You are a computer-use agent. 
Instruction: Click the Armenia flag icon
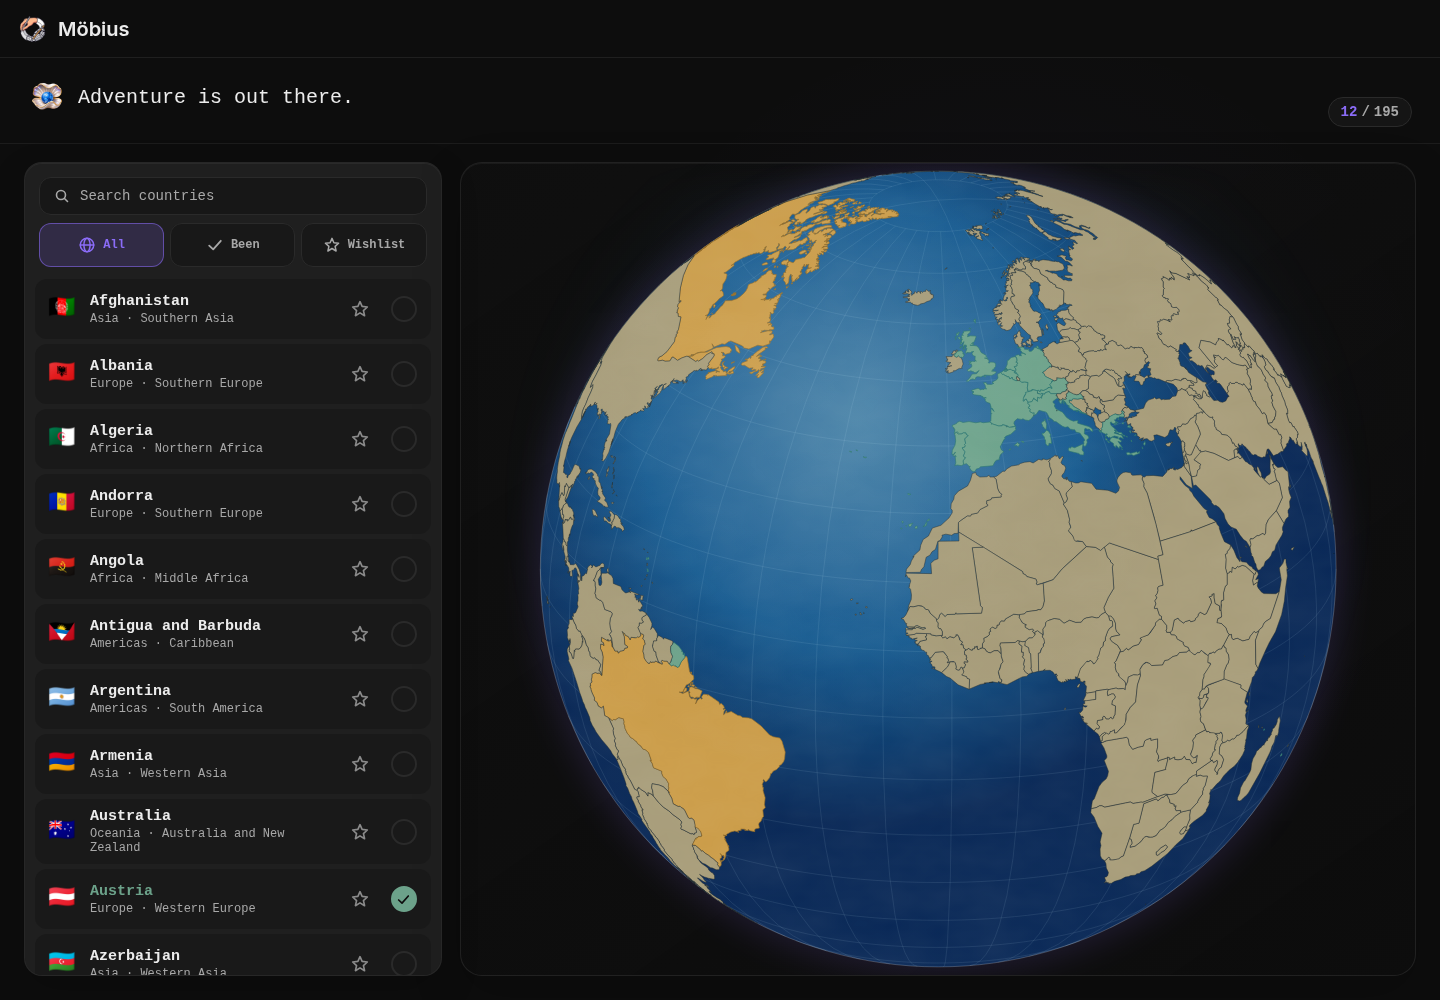(x=62, y=762)
